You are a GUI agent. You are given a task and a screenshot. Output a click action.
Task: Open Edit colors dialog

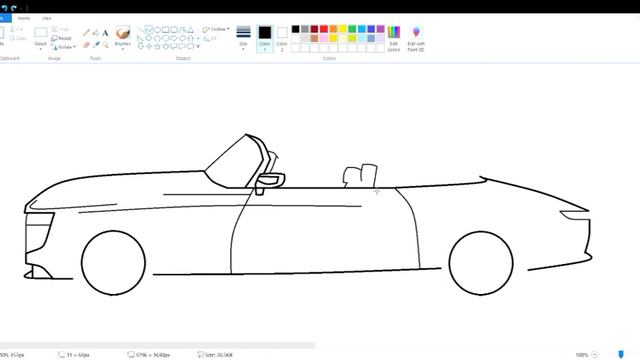pos(394,38)
